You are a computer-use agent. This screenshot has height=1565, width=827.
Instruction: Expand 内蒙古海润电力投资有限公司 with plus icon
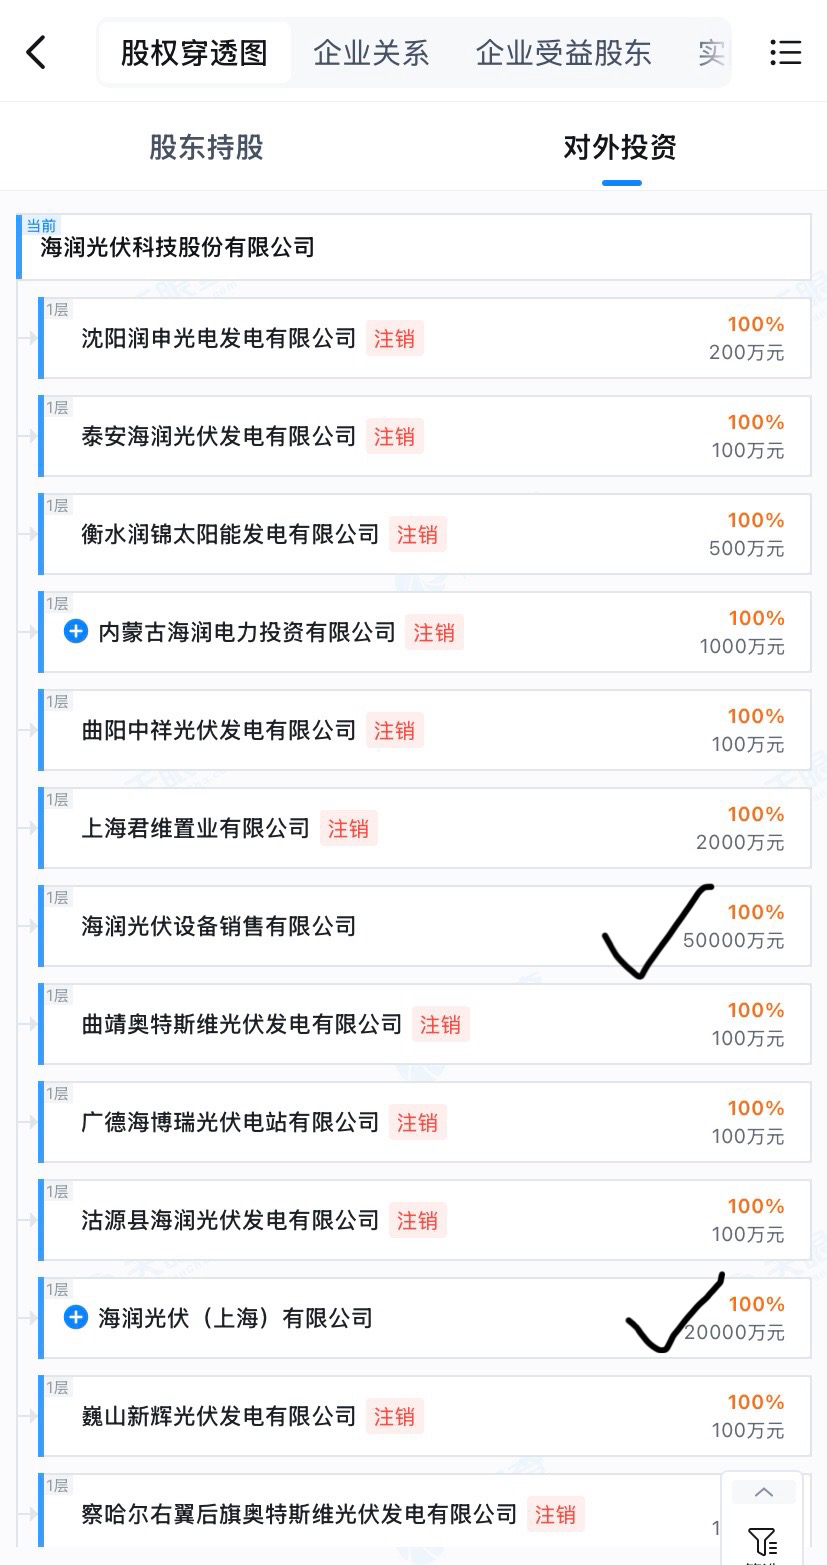coord(76,631)
